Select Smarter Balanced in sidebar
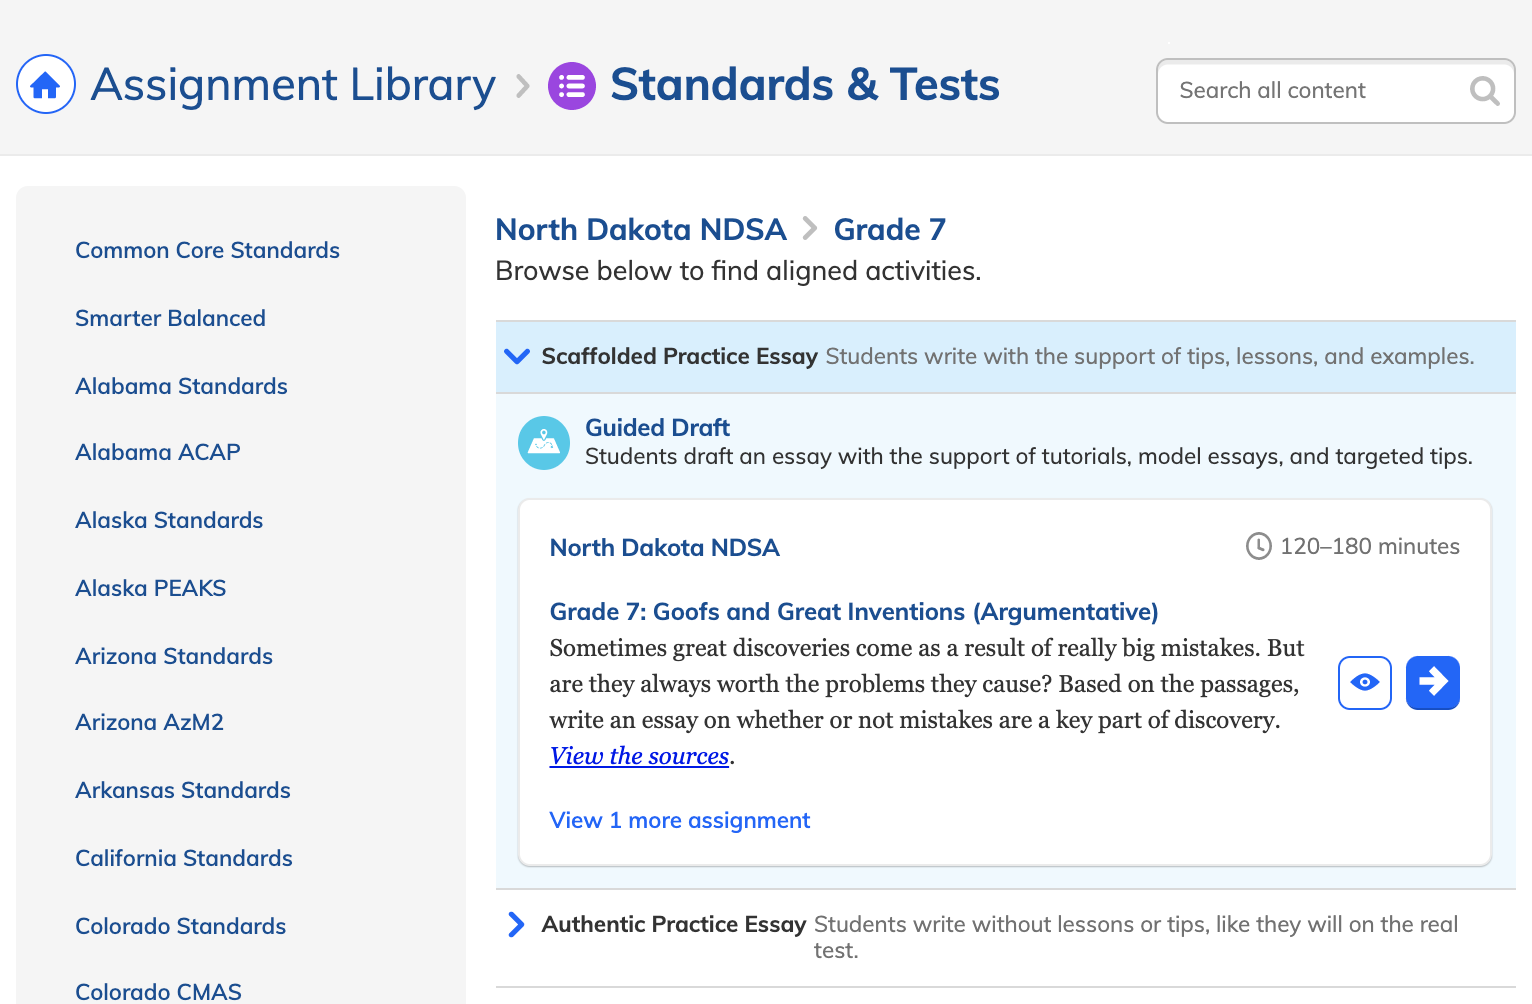1532x1004 pixels. (170, 318)
